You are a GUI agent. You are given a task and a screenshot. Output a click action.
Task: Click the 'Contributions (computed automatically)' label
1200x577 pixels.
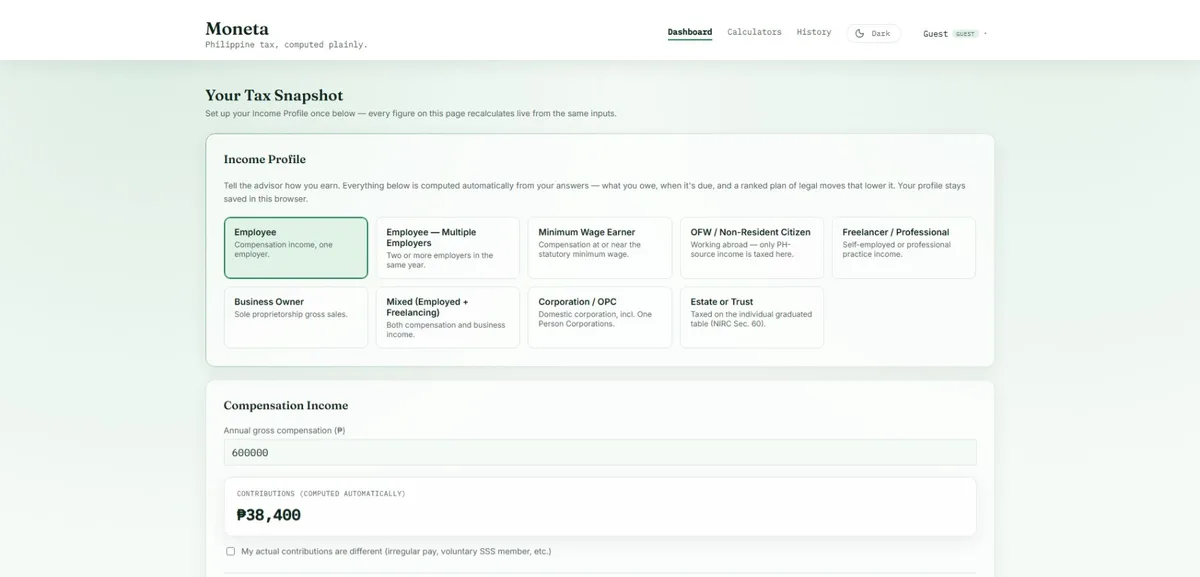click(x=321, y=493)
